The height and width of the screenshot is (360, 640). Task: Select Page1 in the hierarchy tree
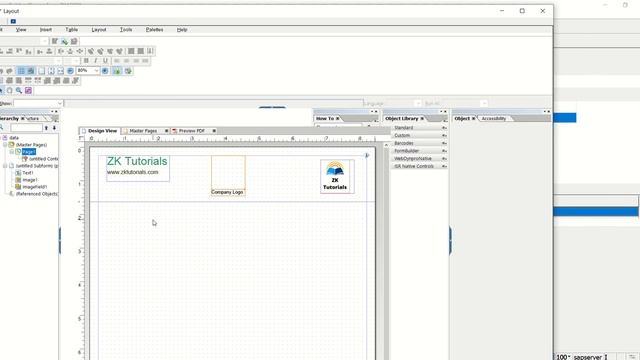coord(29,152)
